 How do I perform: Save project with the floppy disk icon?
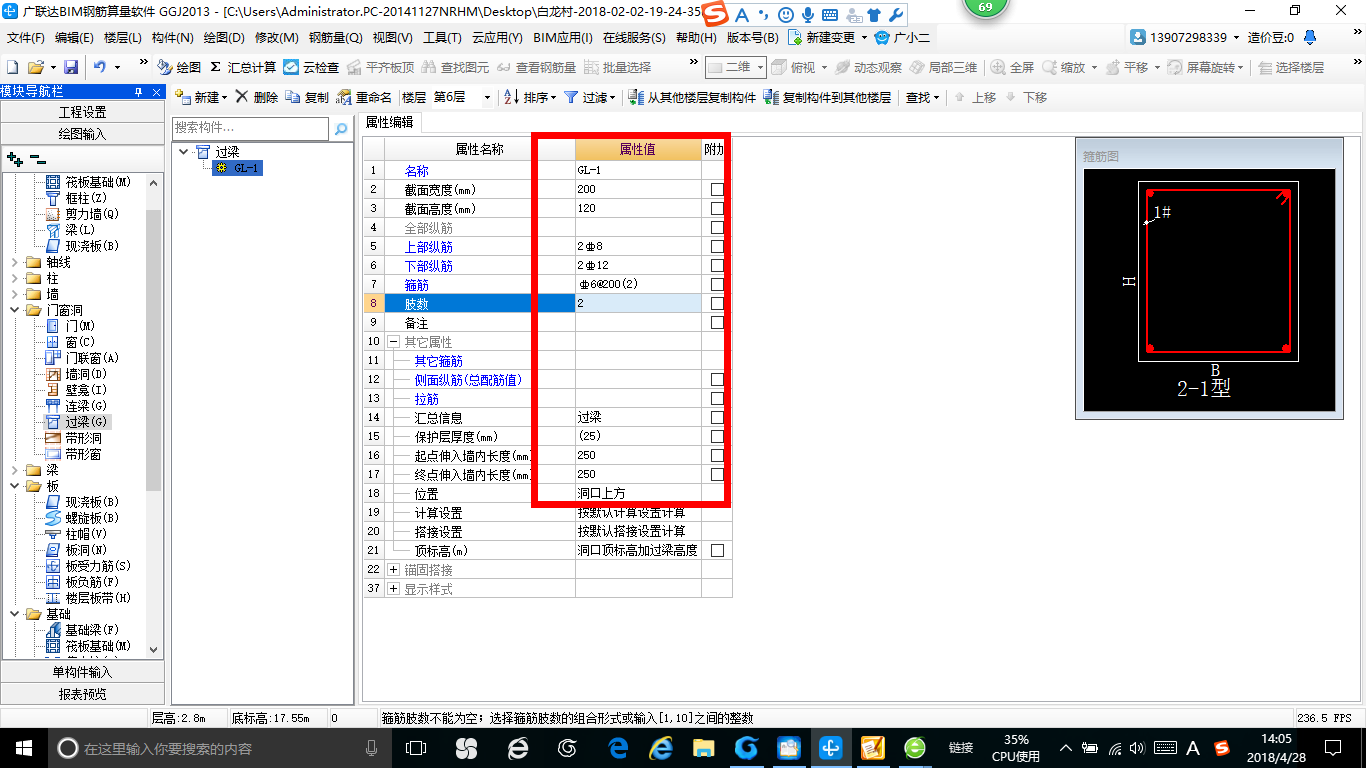pyautogui.click(x=71, y=67)
